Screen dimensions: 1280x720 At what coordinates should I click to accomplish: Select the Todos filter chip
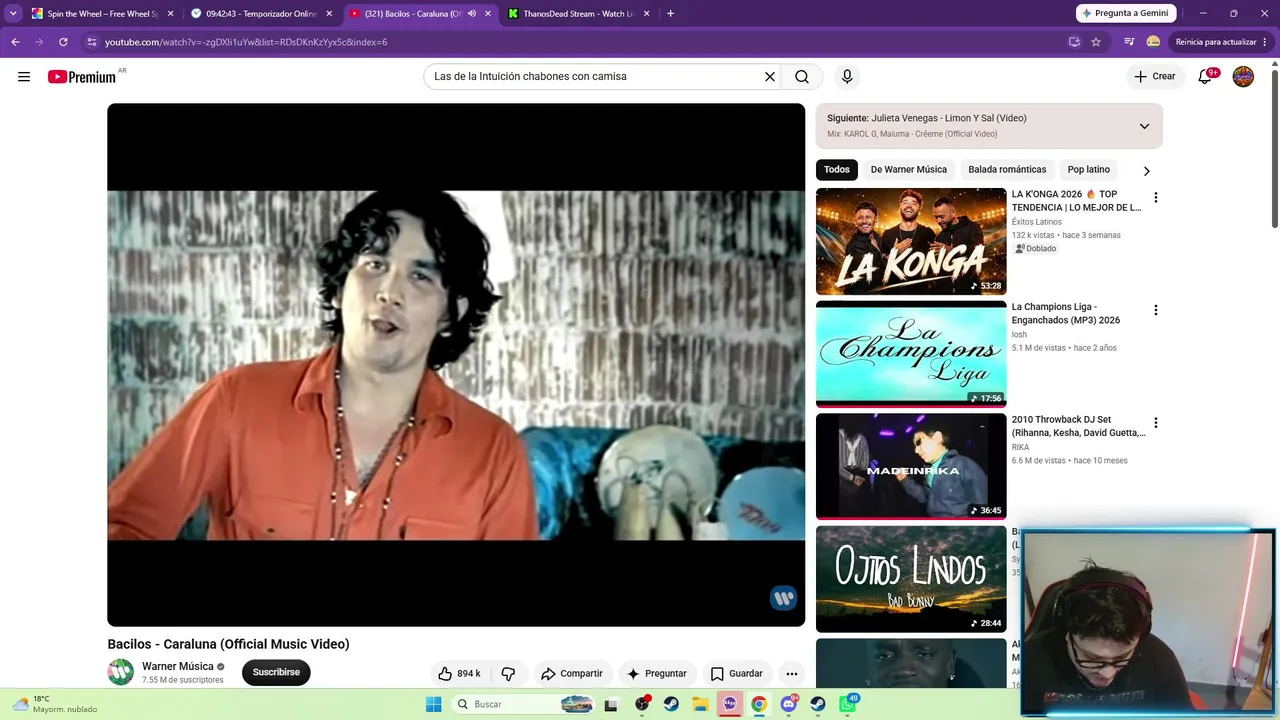click(x=837, y=170)
